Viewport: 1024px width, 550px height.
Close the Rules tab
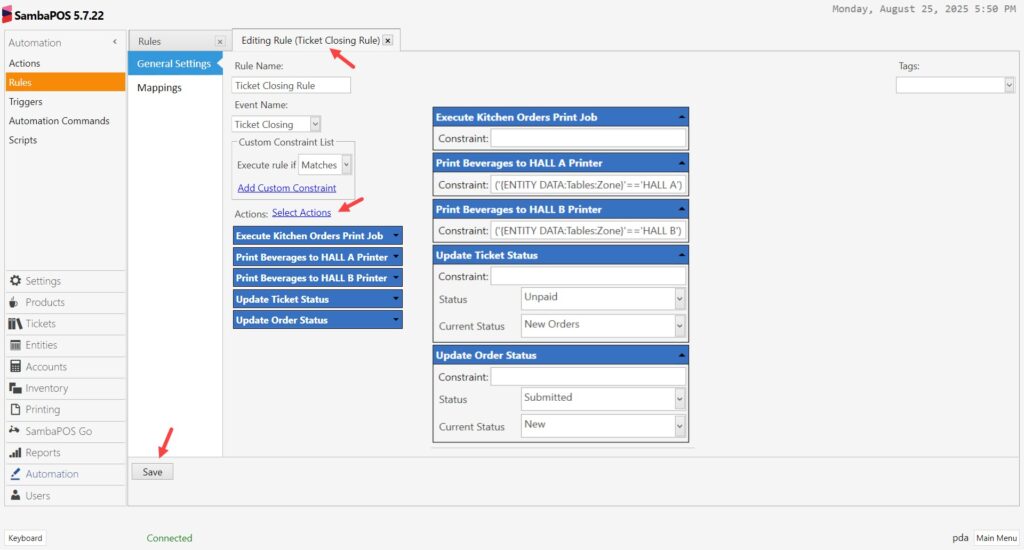click(219, 42)
